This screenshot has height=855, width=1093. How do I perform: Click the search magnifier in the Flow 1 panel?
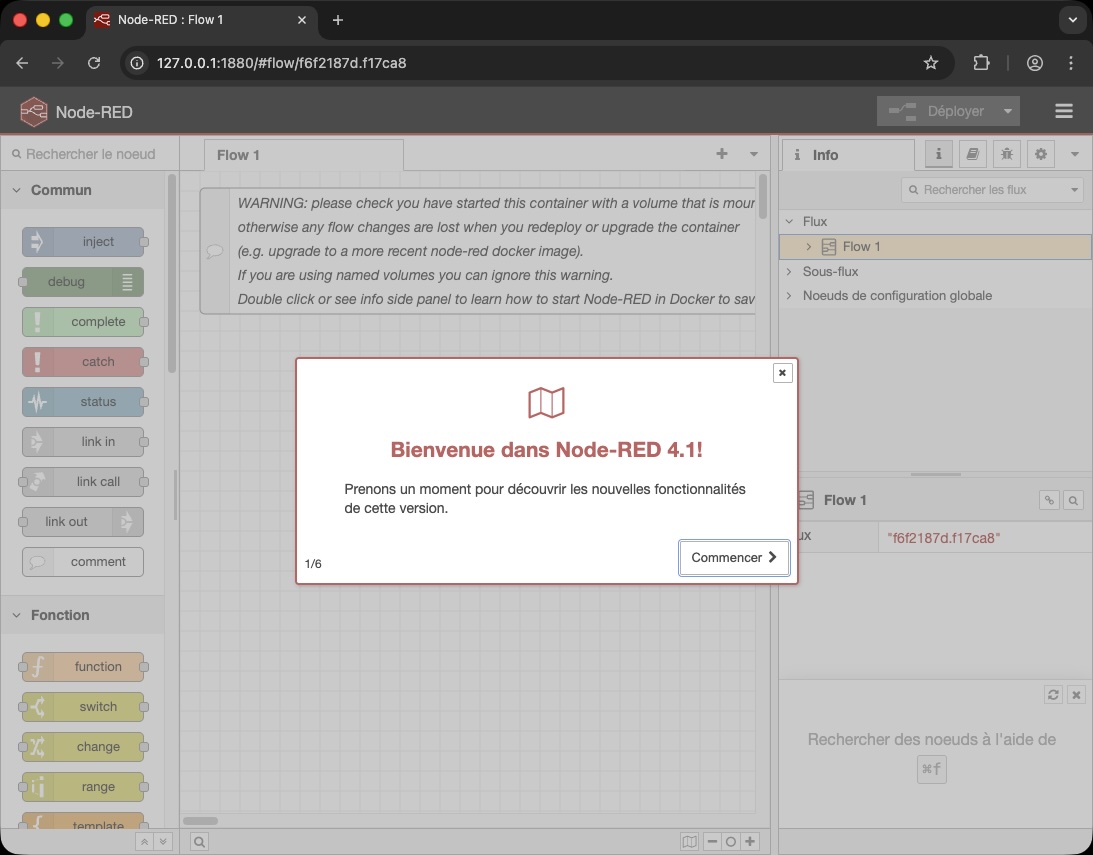coord(1073,500)
